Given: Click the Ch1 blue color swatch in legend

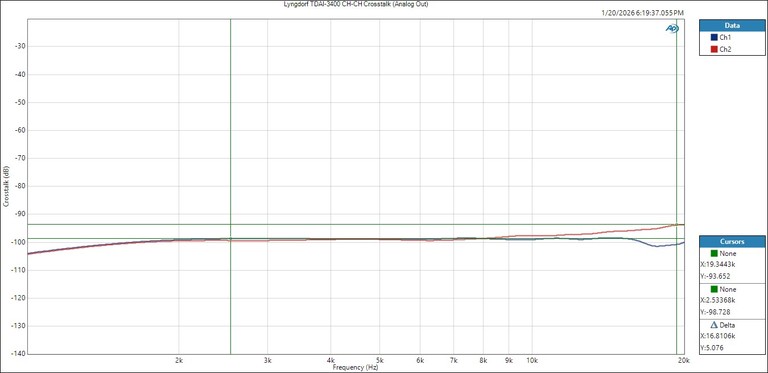Looking at the screenshot, I should tap(714, 37).
